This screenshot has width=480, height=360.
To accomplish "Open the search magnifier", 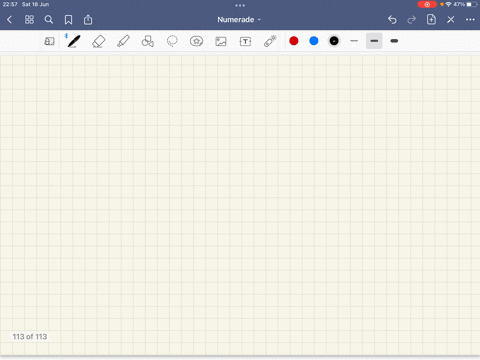I will (x=49, y=20).
